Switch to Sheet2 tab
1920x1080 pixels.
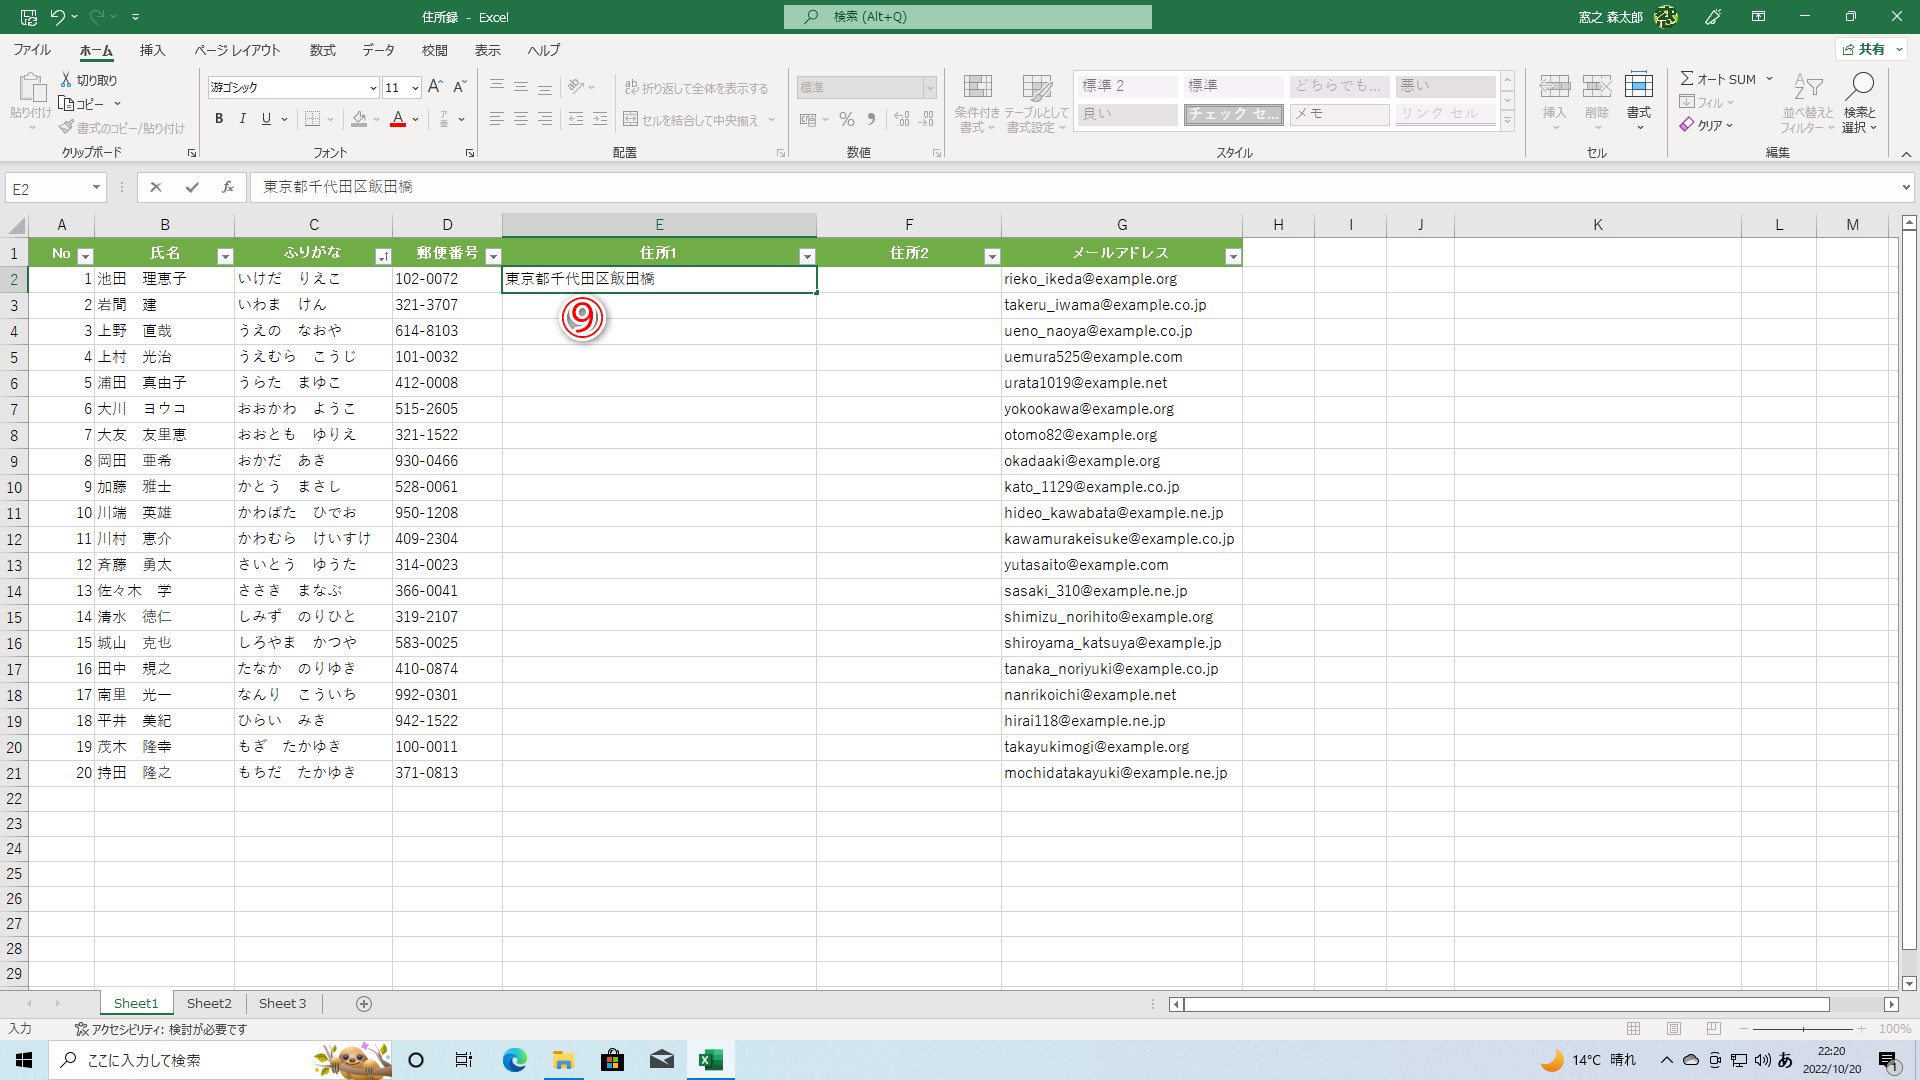[209, 1004]
